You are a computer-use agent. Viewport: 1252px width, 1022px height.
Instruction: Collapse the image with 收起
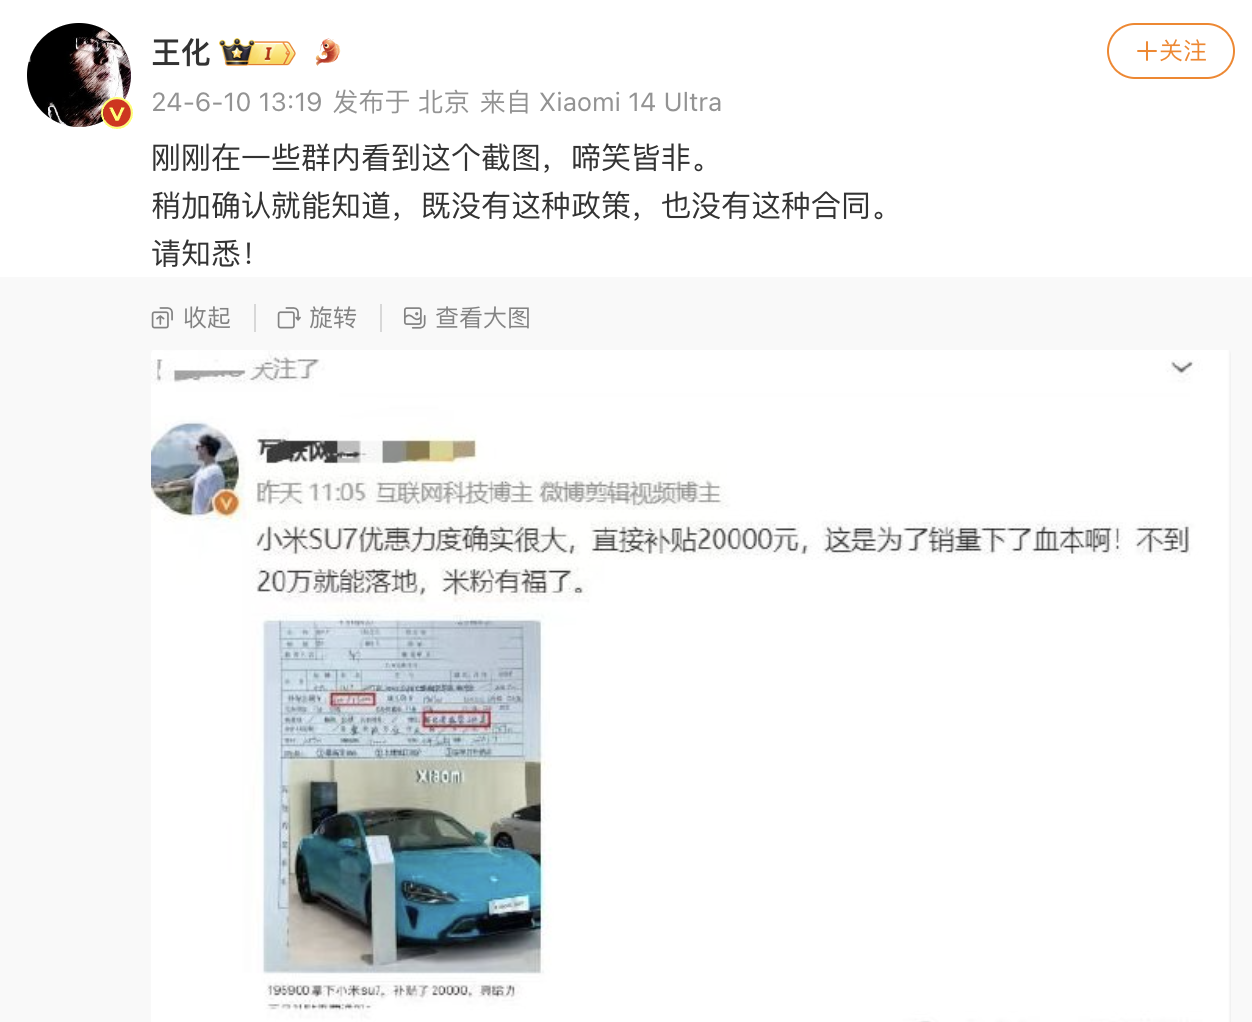191,318
